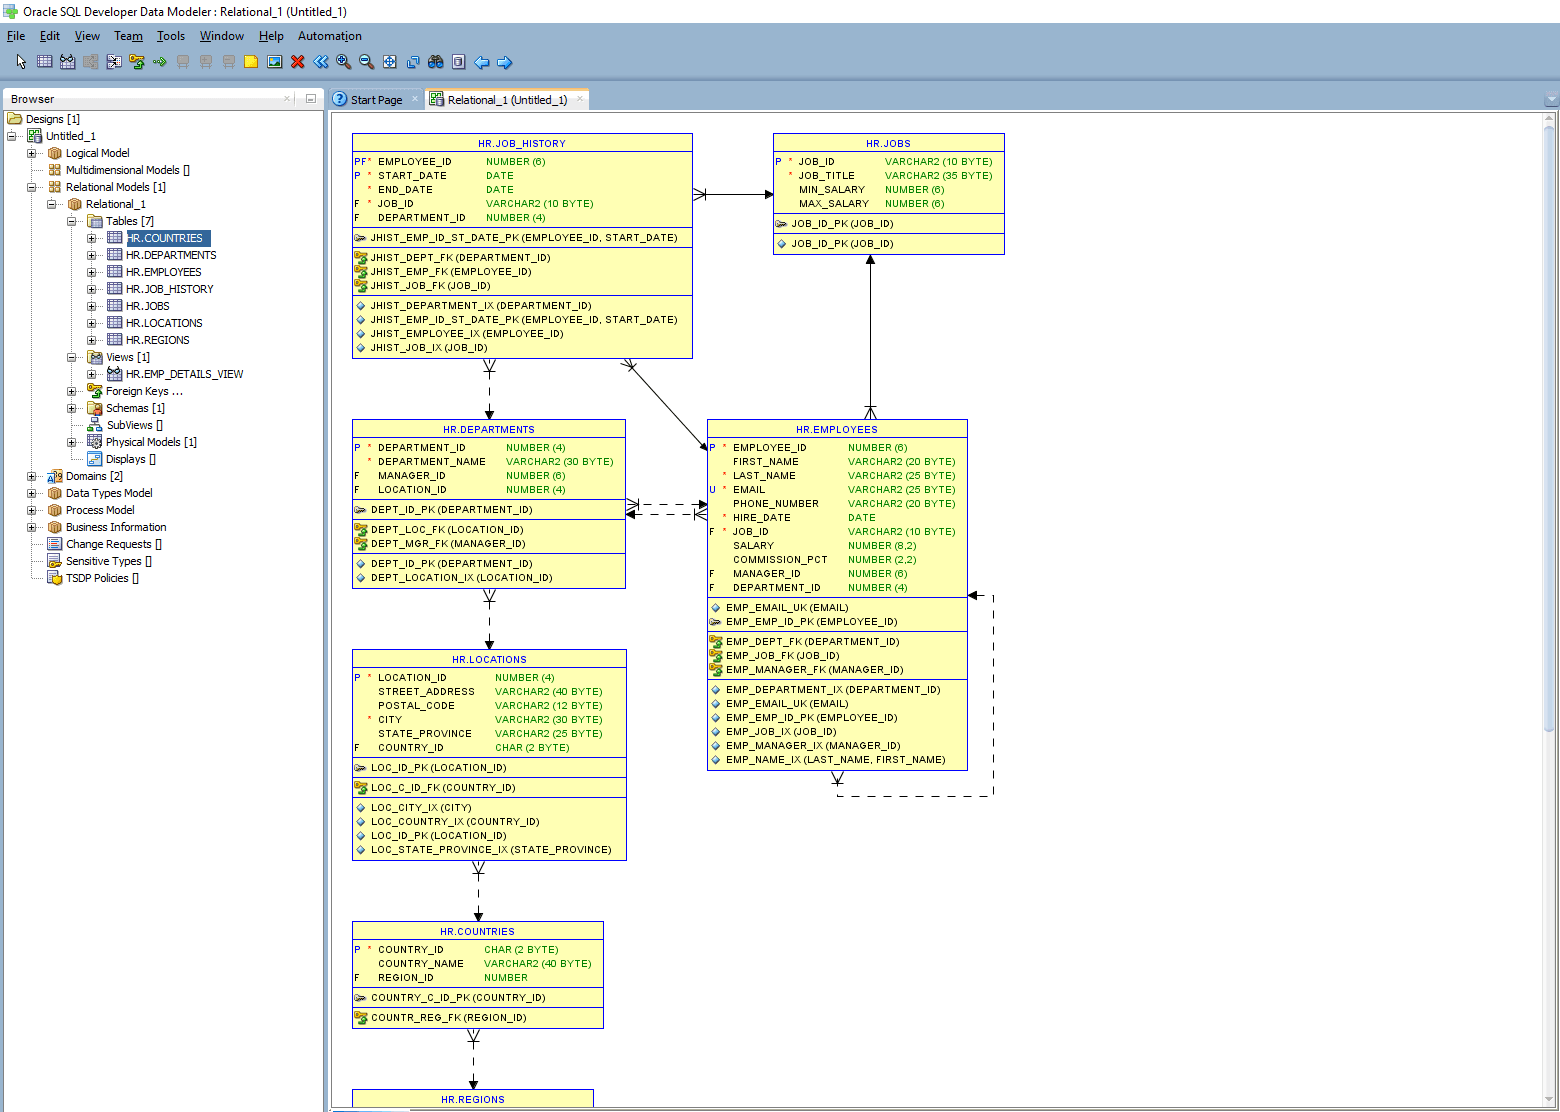Select the New View tool on the toolbar

67,62
